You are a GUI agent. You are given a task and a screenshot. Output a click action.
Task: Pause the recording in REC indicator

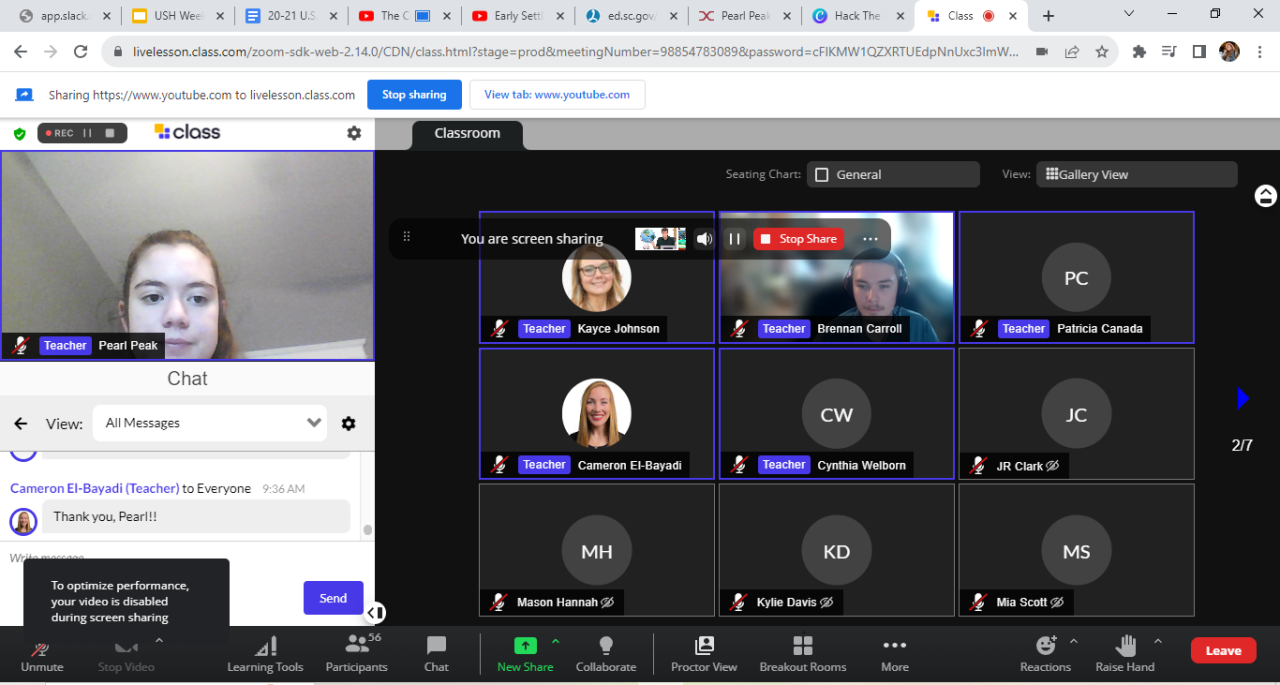click(88, 133)
